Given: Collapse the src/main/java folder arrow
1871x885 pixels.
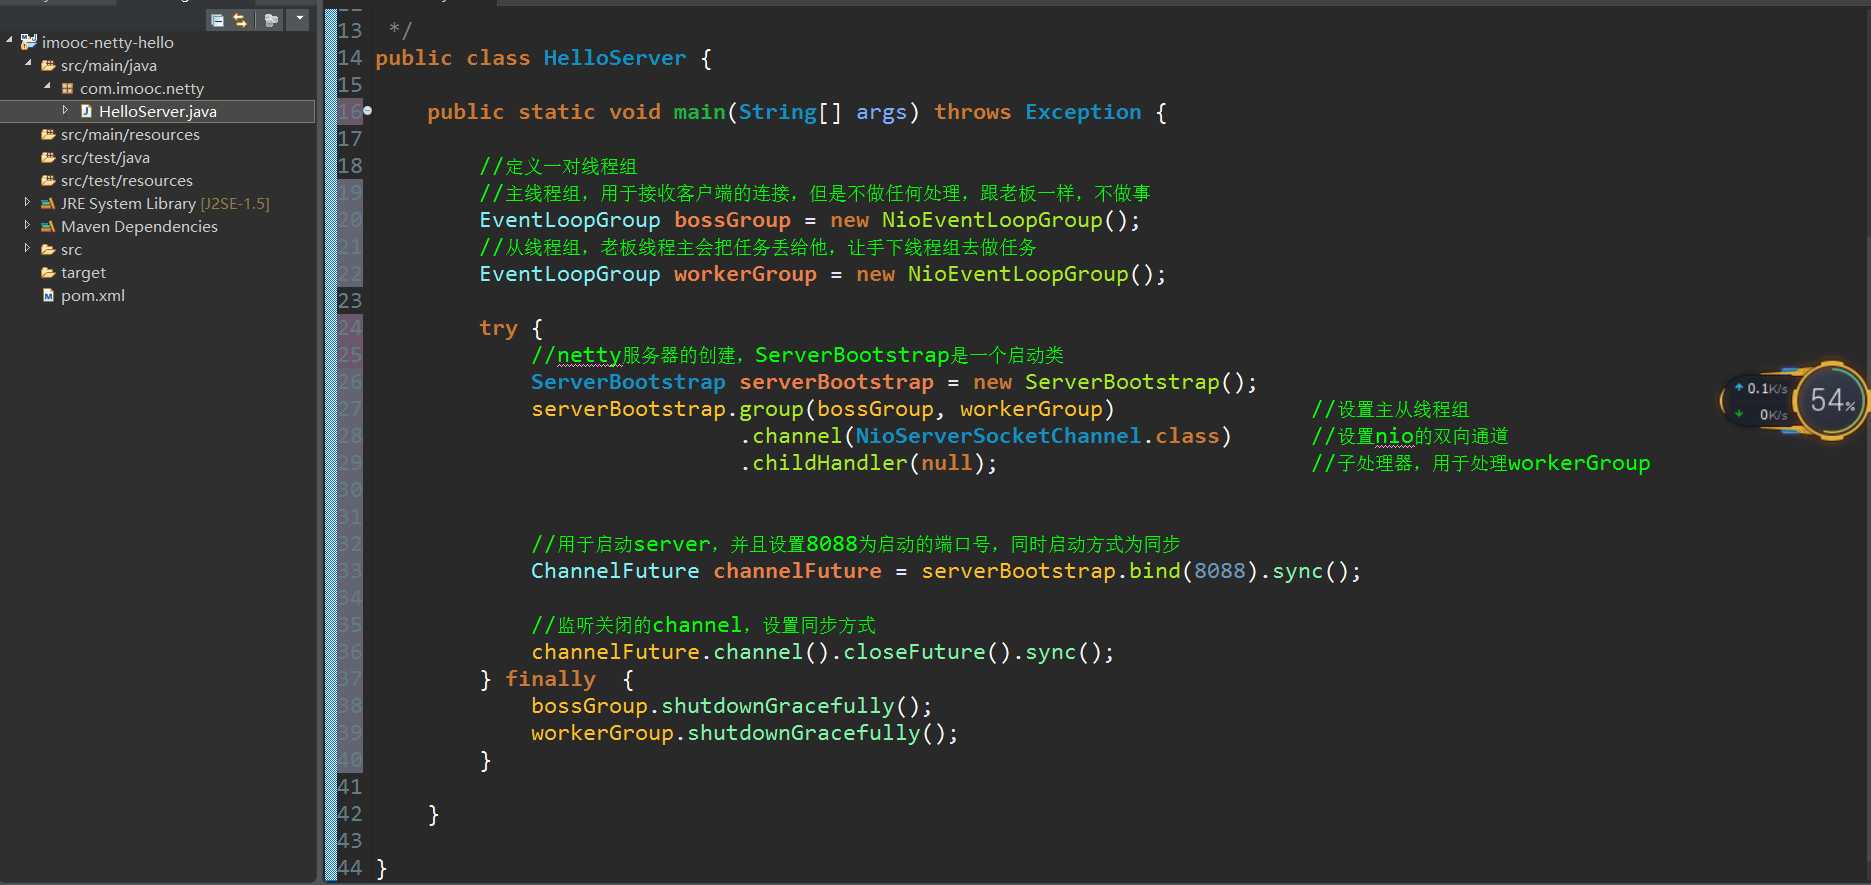Looking at the screenshot, I should pos(28,64).
